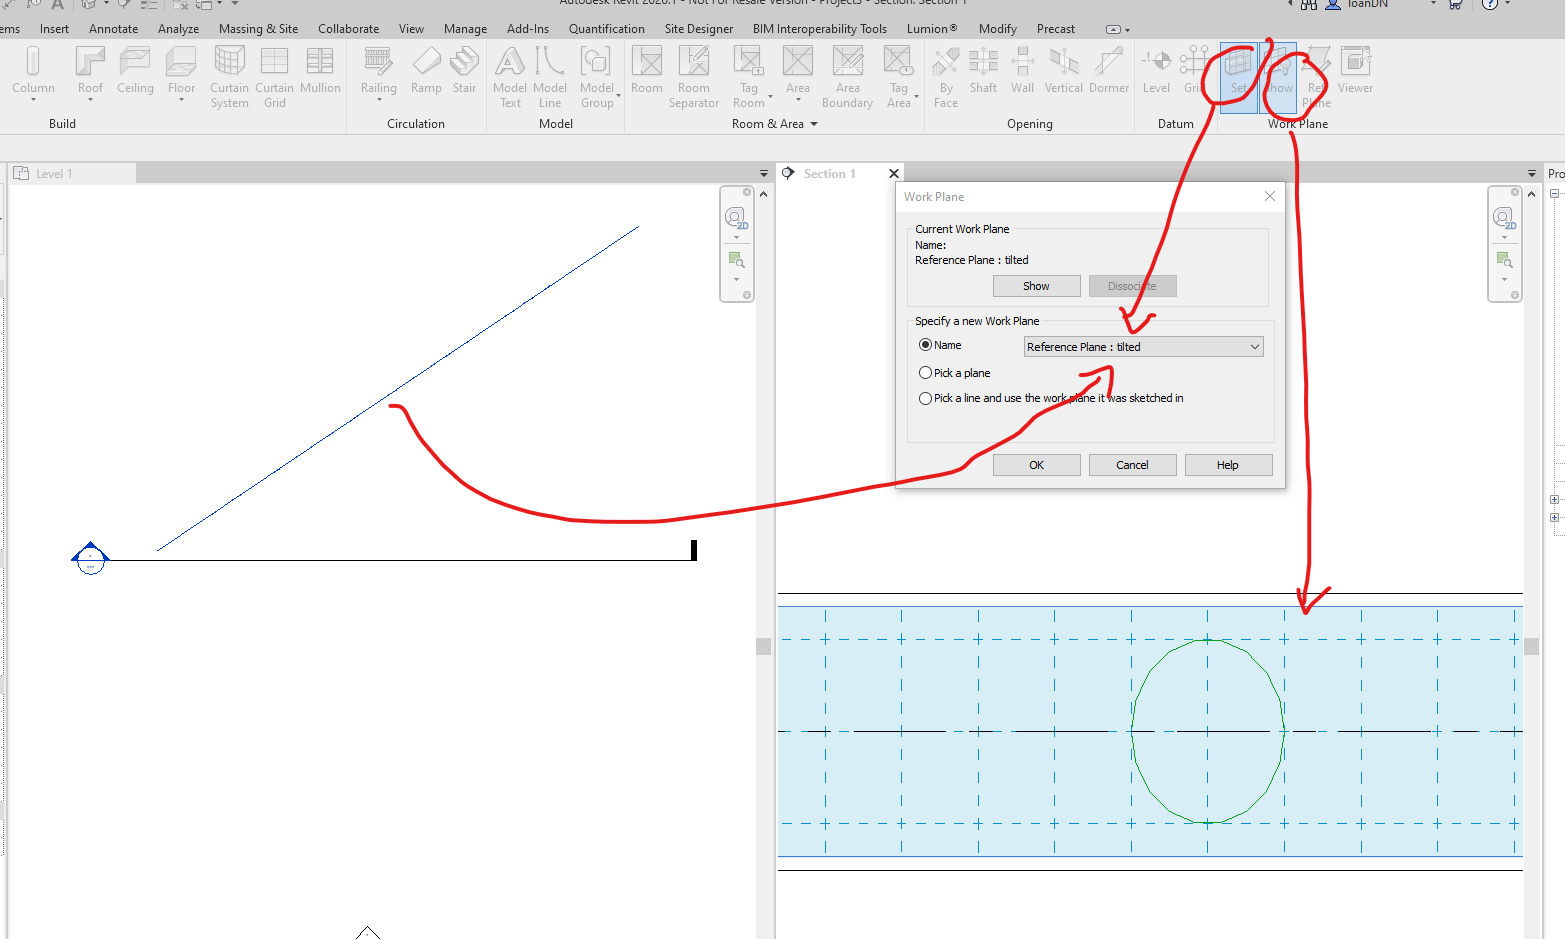Open the Floor tool dropdown
Image resolution: width=1565 pixels, height=939 pixels.
pos(181,100)
